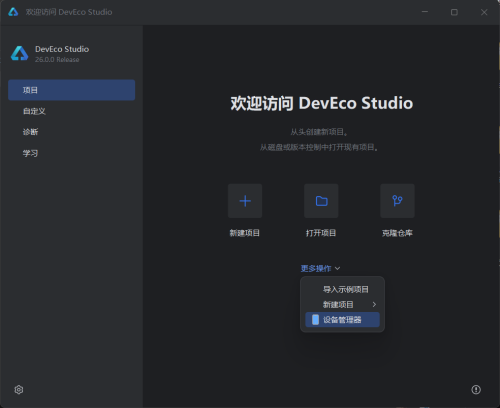
Task: Expand the 新建项目 submenu arrow
Action: (374, 304)
